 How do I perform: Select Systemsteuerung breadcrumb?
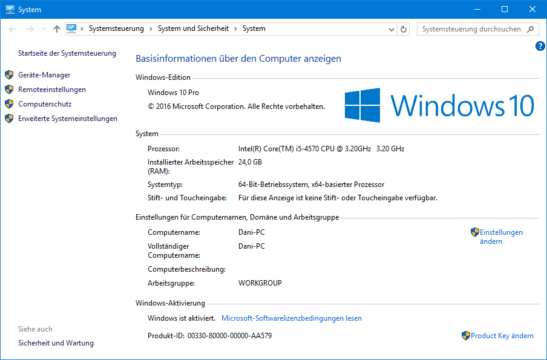click(116, 29)
